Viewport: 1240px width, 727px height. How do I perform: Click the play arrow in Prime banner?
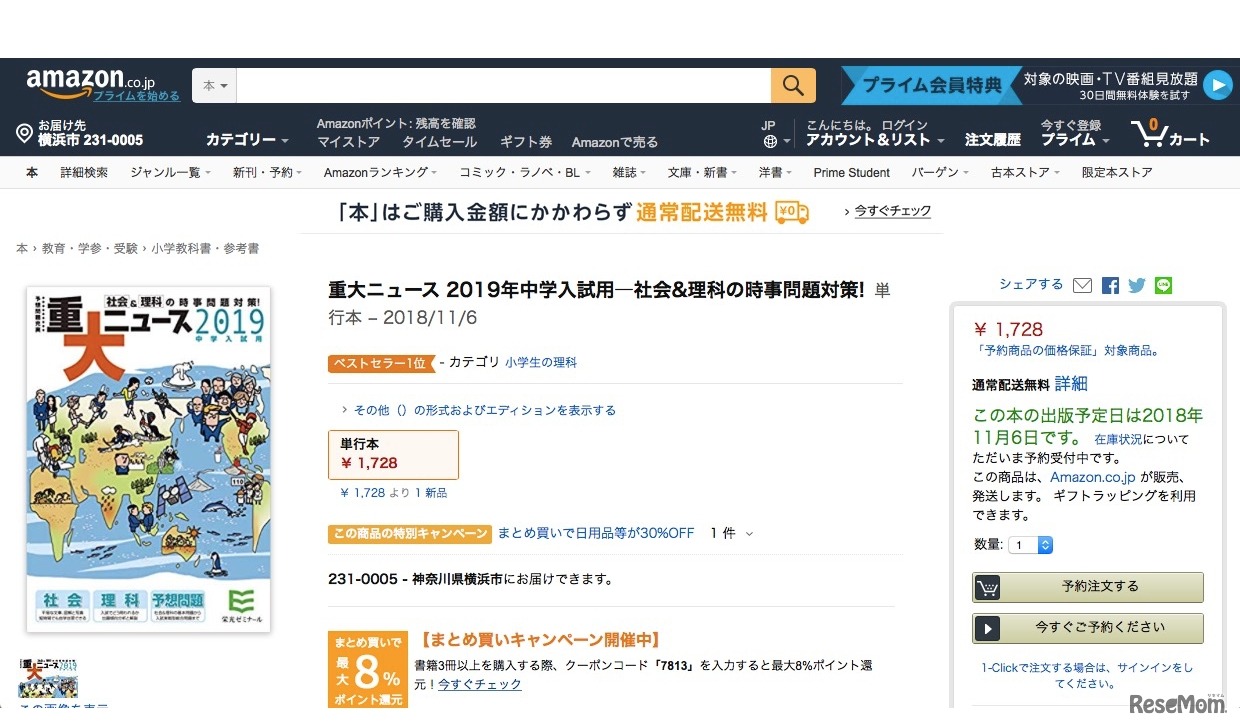point(1217,86)
